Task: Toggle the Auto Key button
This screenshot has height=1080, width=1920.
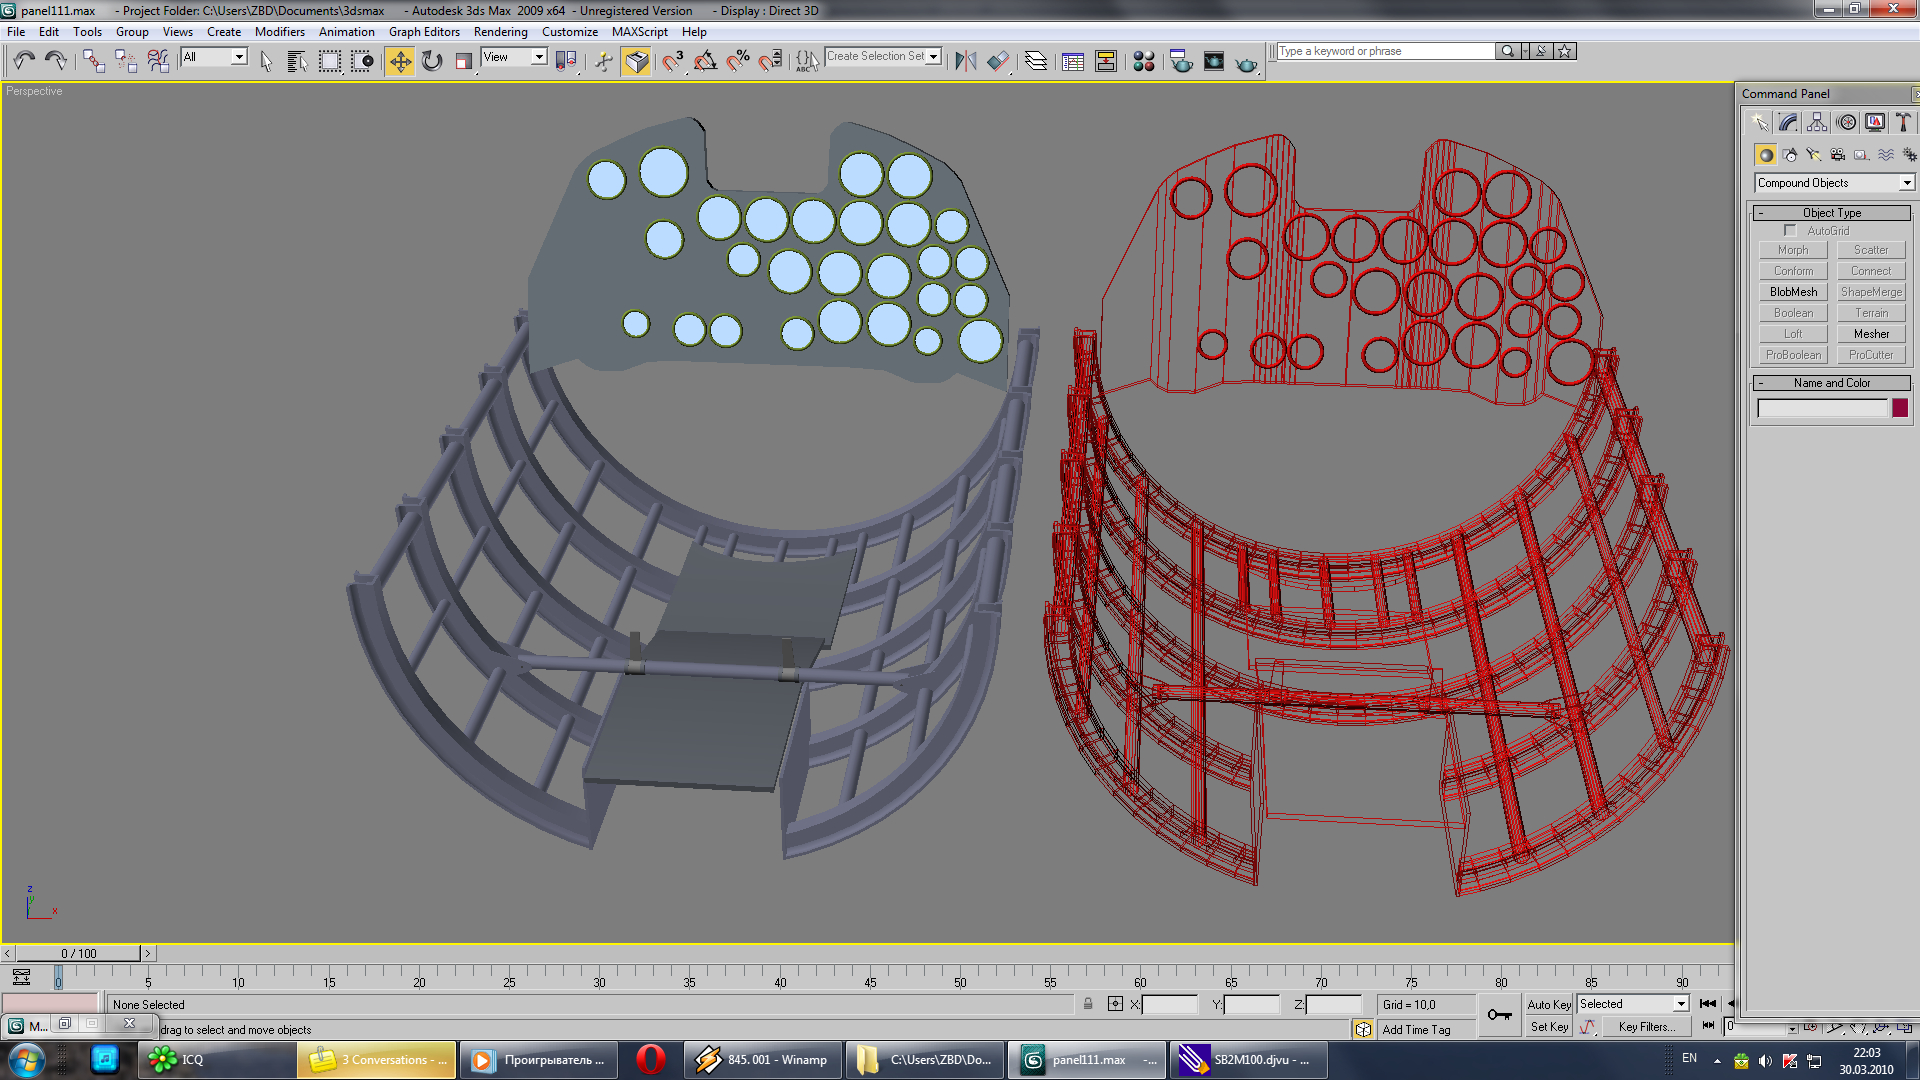Action: coord(1548,1004)
